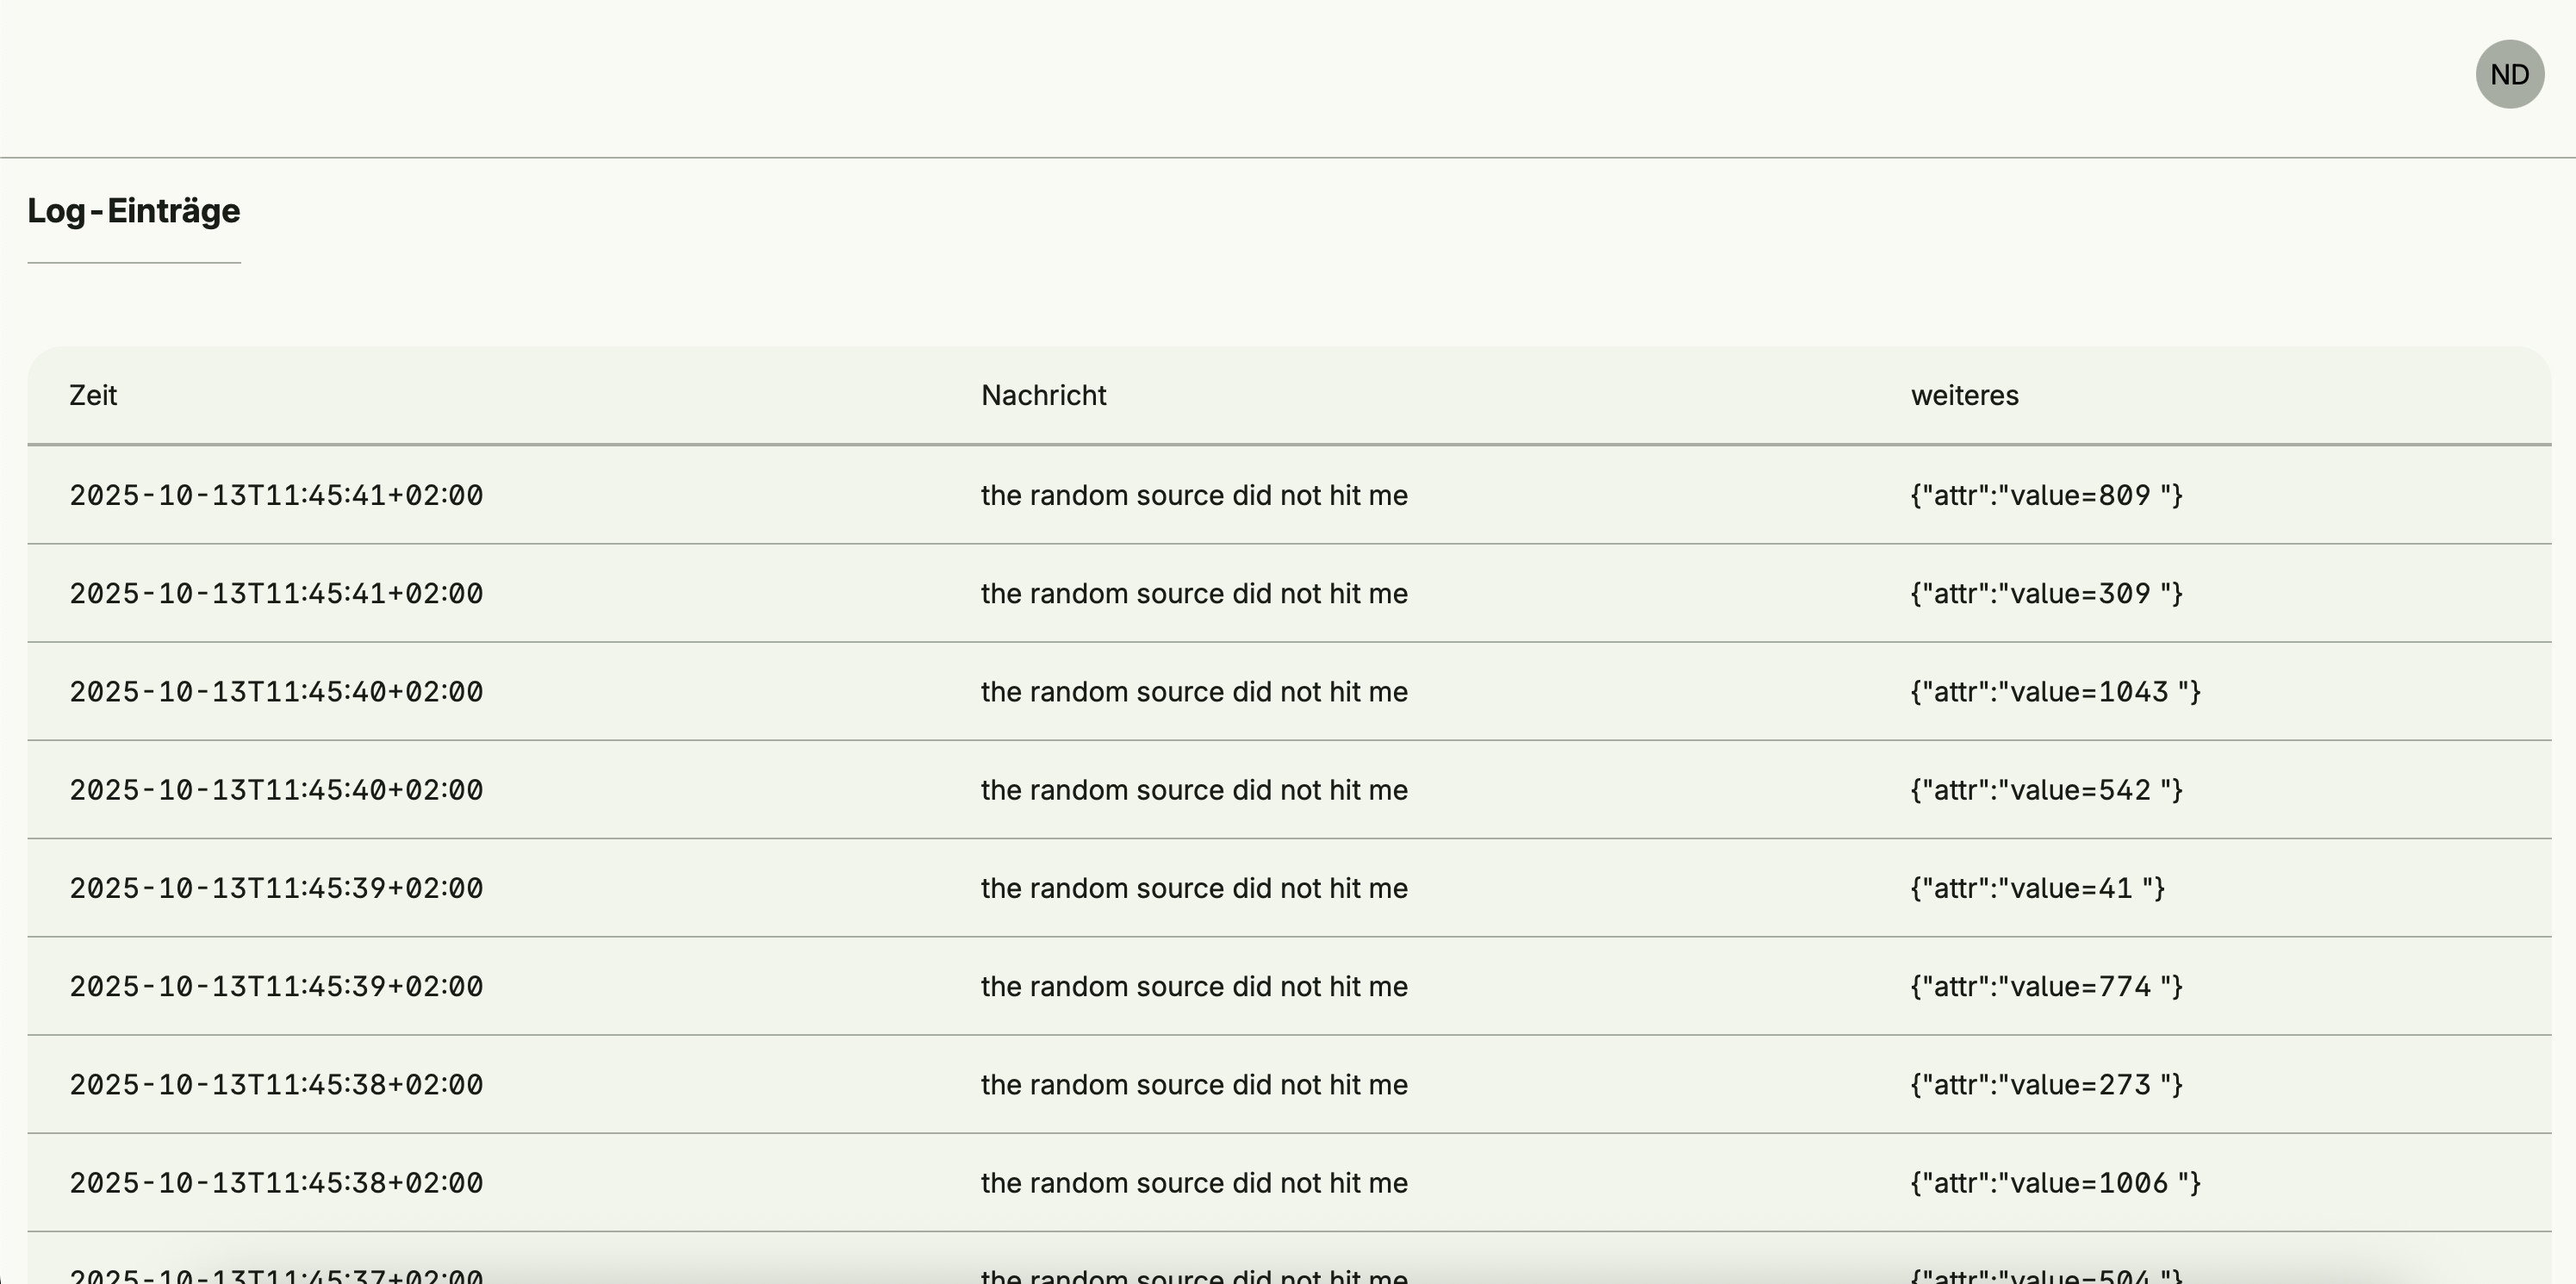
Task: Click the attr value=1043 JSON cell
Action: click(2055, 692)
